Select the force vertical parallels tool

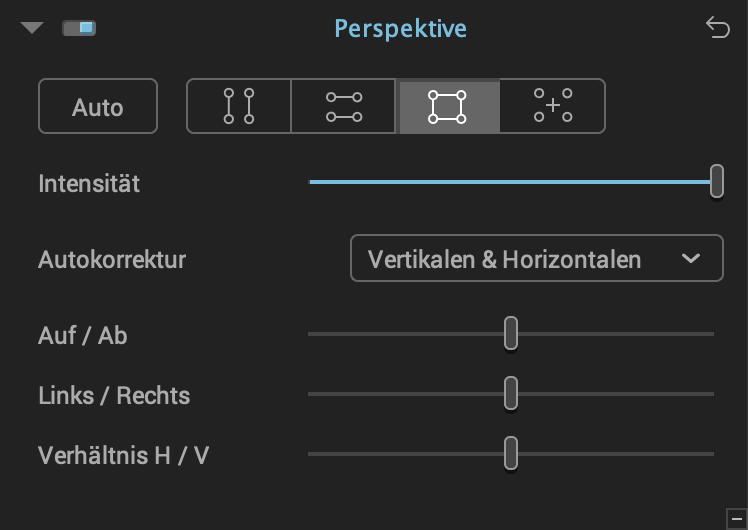click(239, 106)
